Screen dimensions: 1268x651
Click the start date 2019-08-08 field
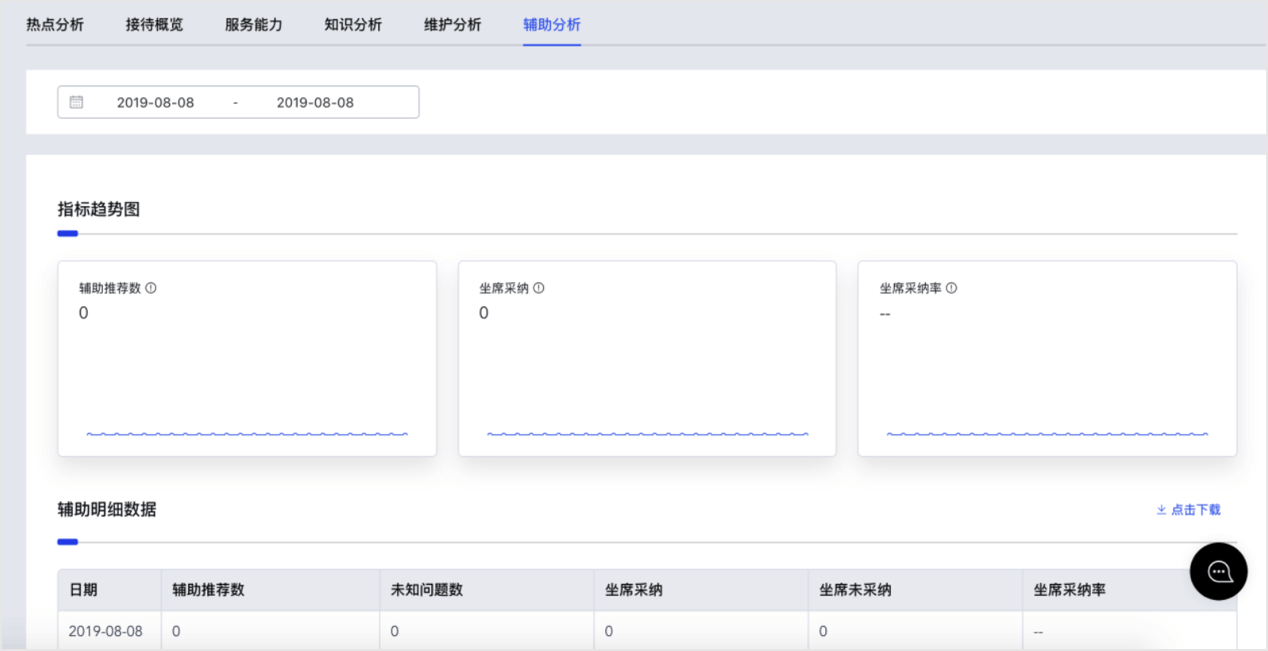(155, 102)
